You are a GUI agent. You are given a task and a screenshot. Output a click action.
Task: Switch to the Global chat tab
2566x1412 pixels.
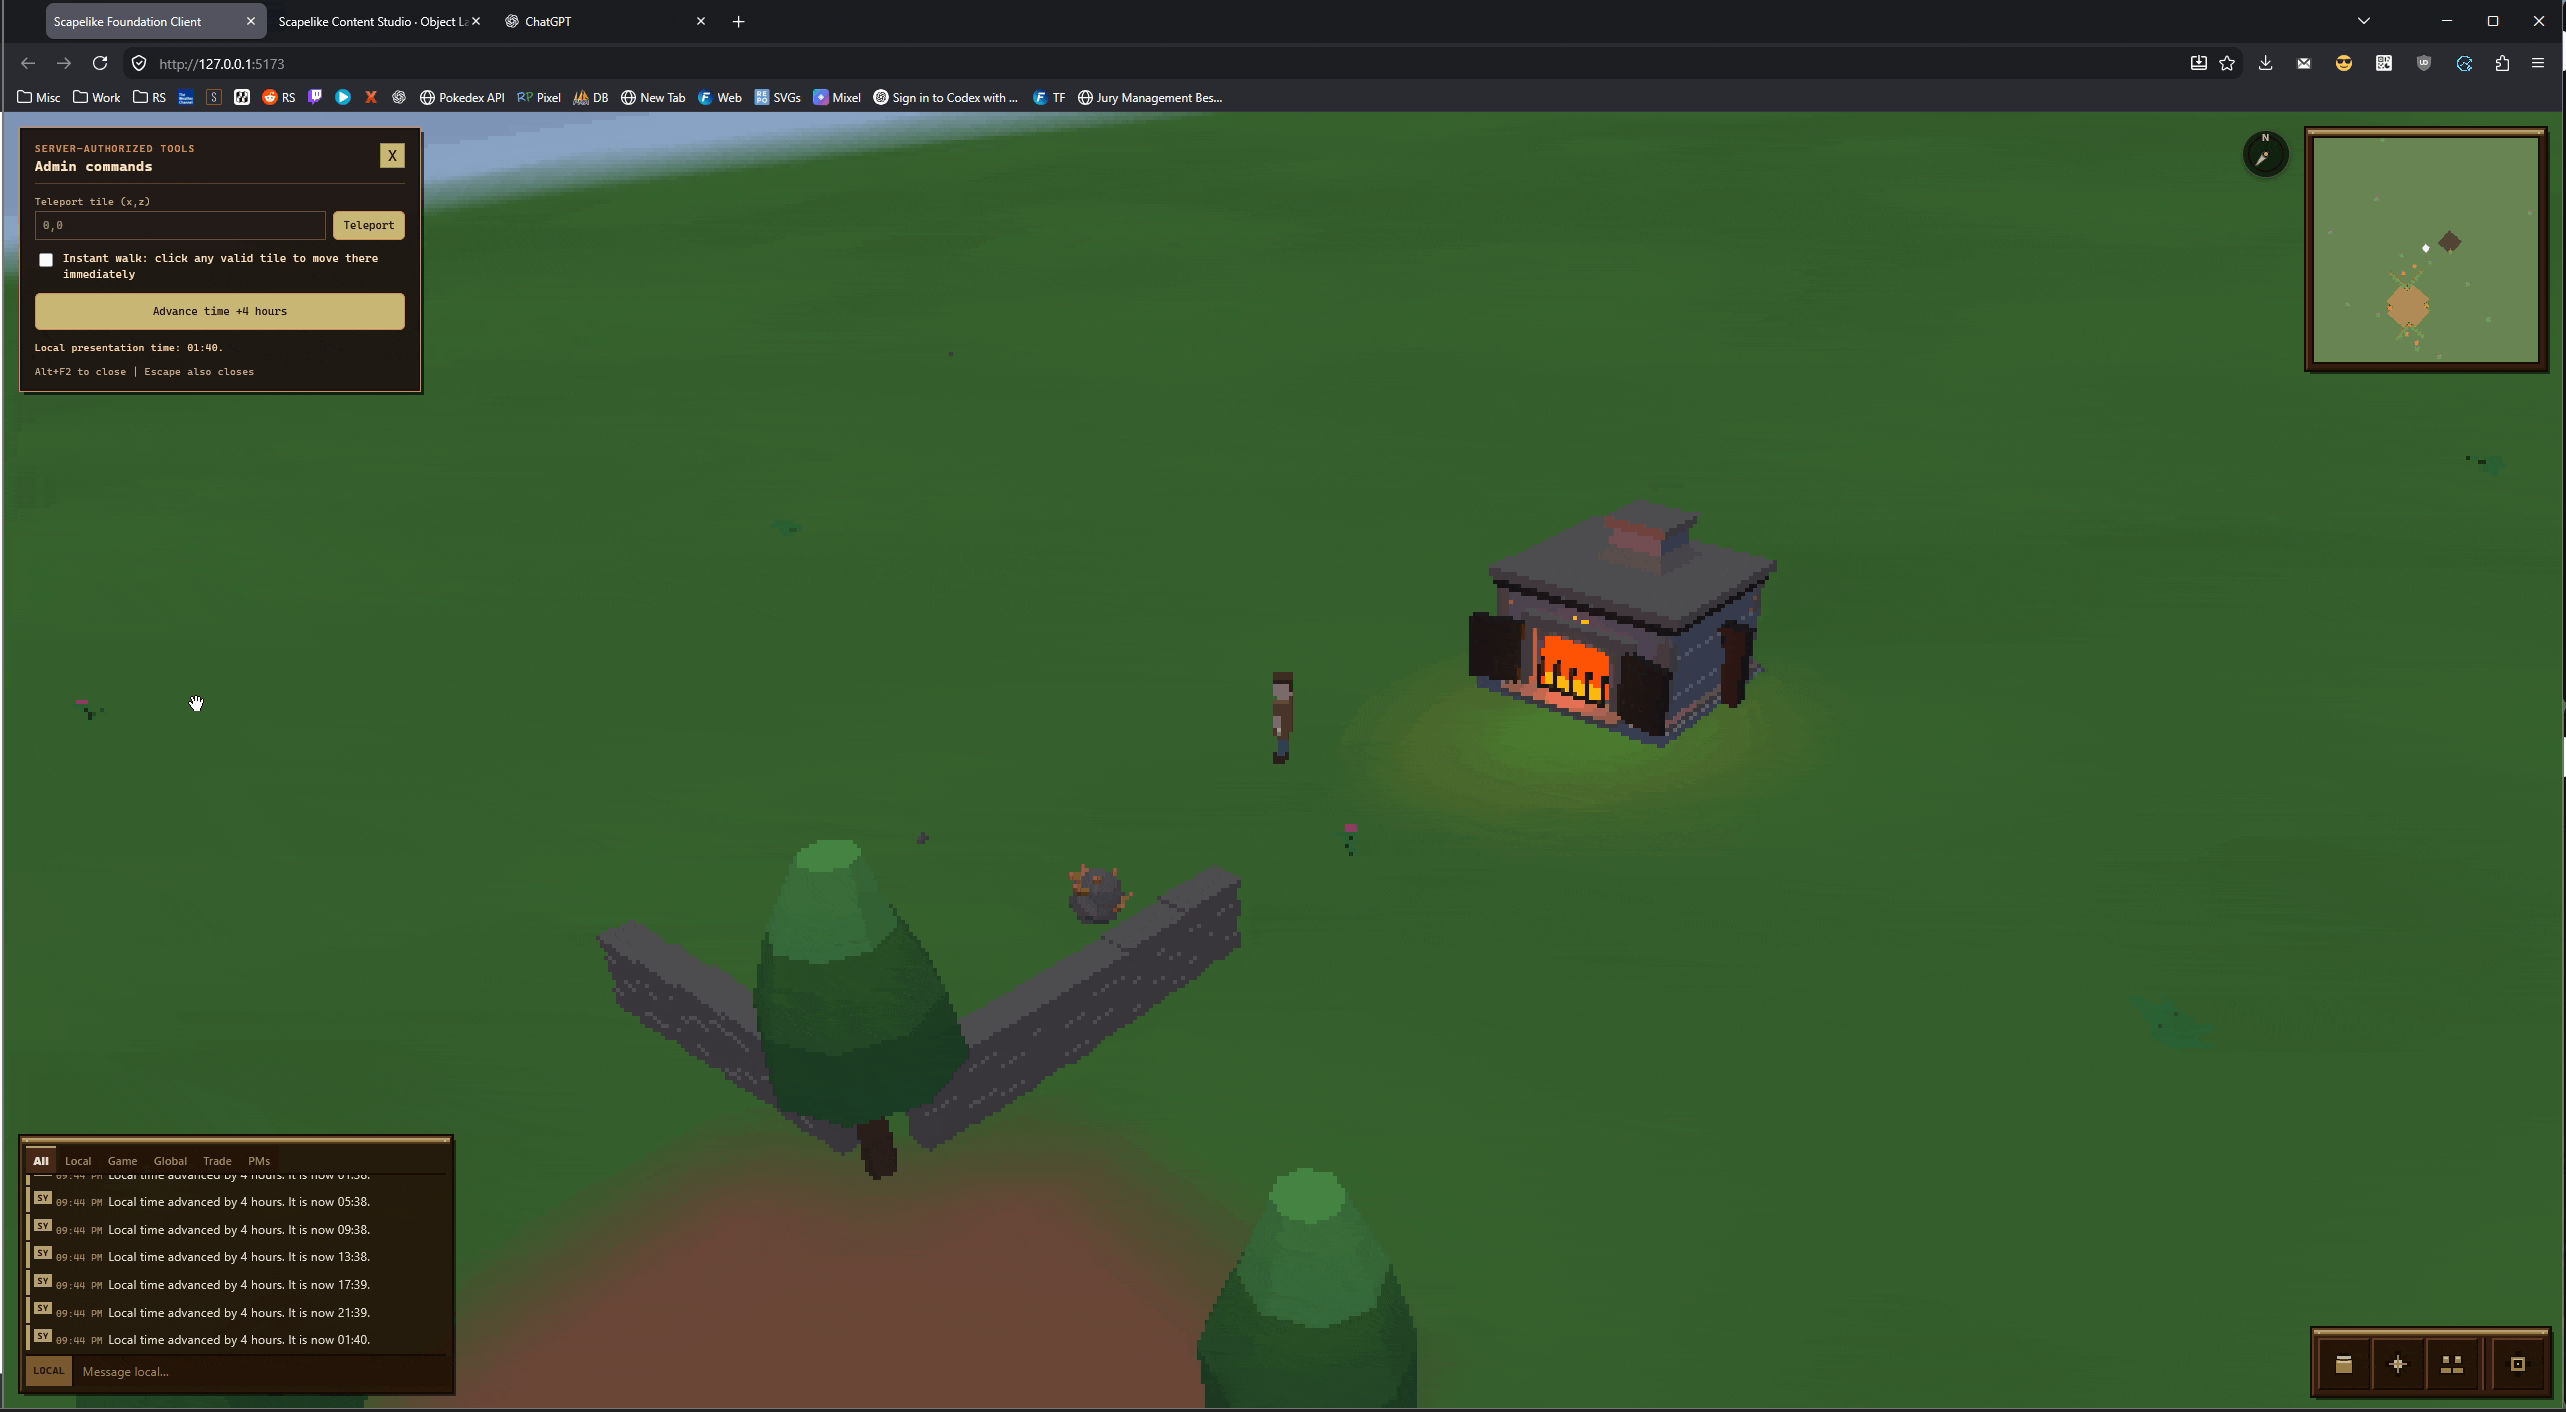point(170,1161)
